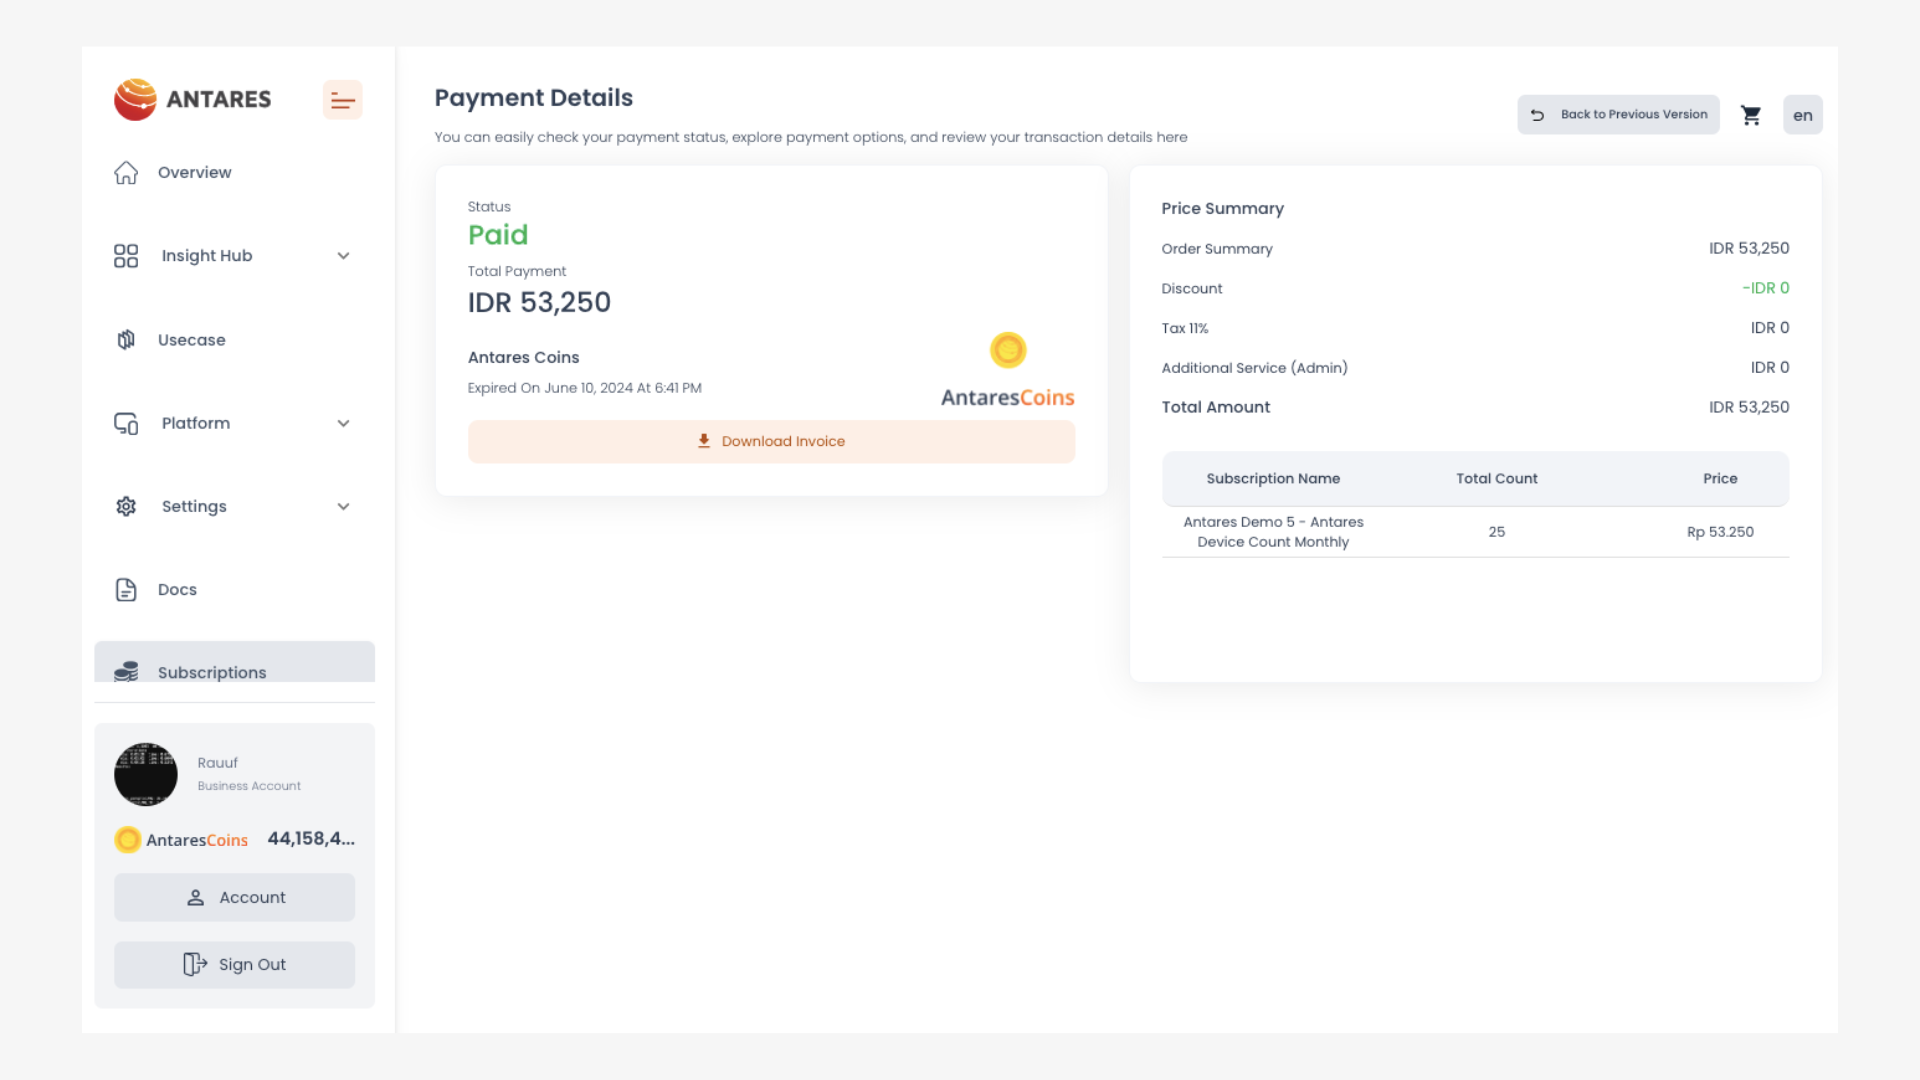Click the Overview home icon
1920x1080 pixels.
pyautogui.click(x=126, y=172)
